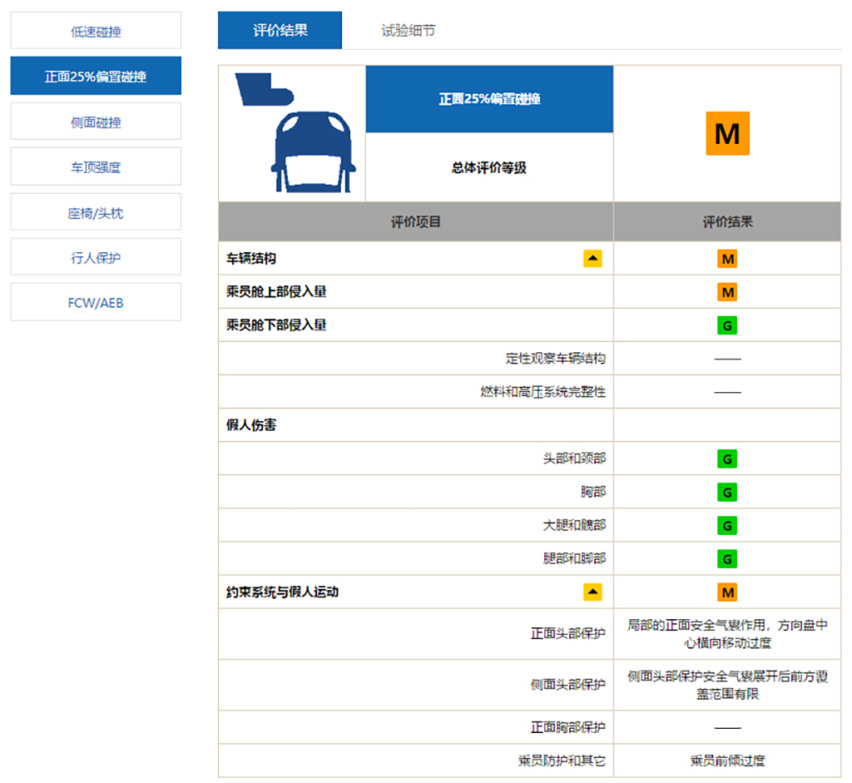Open the 行人保护 sidebar item
The width and height of the screenshot is (852, 783).
pos(96,257)
